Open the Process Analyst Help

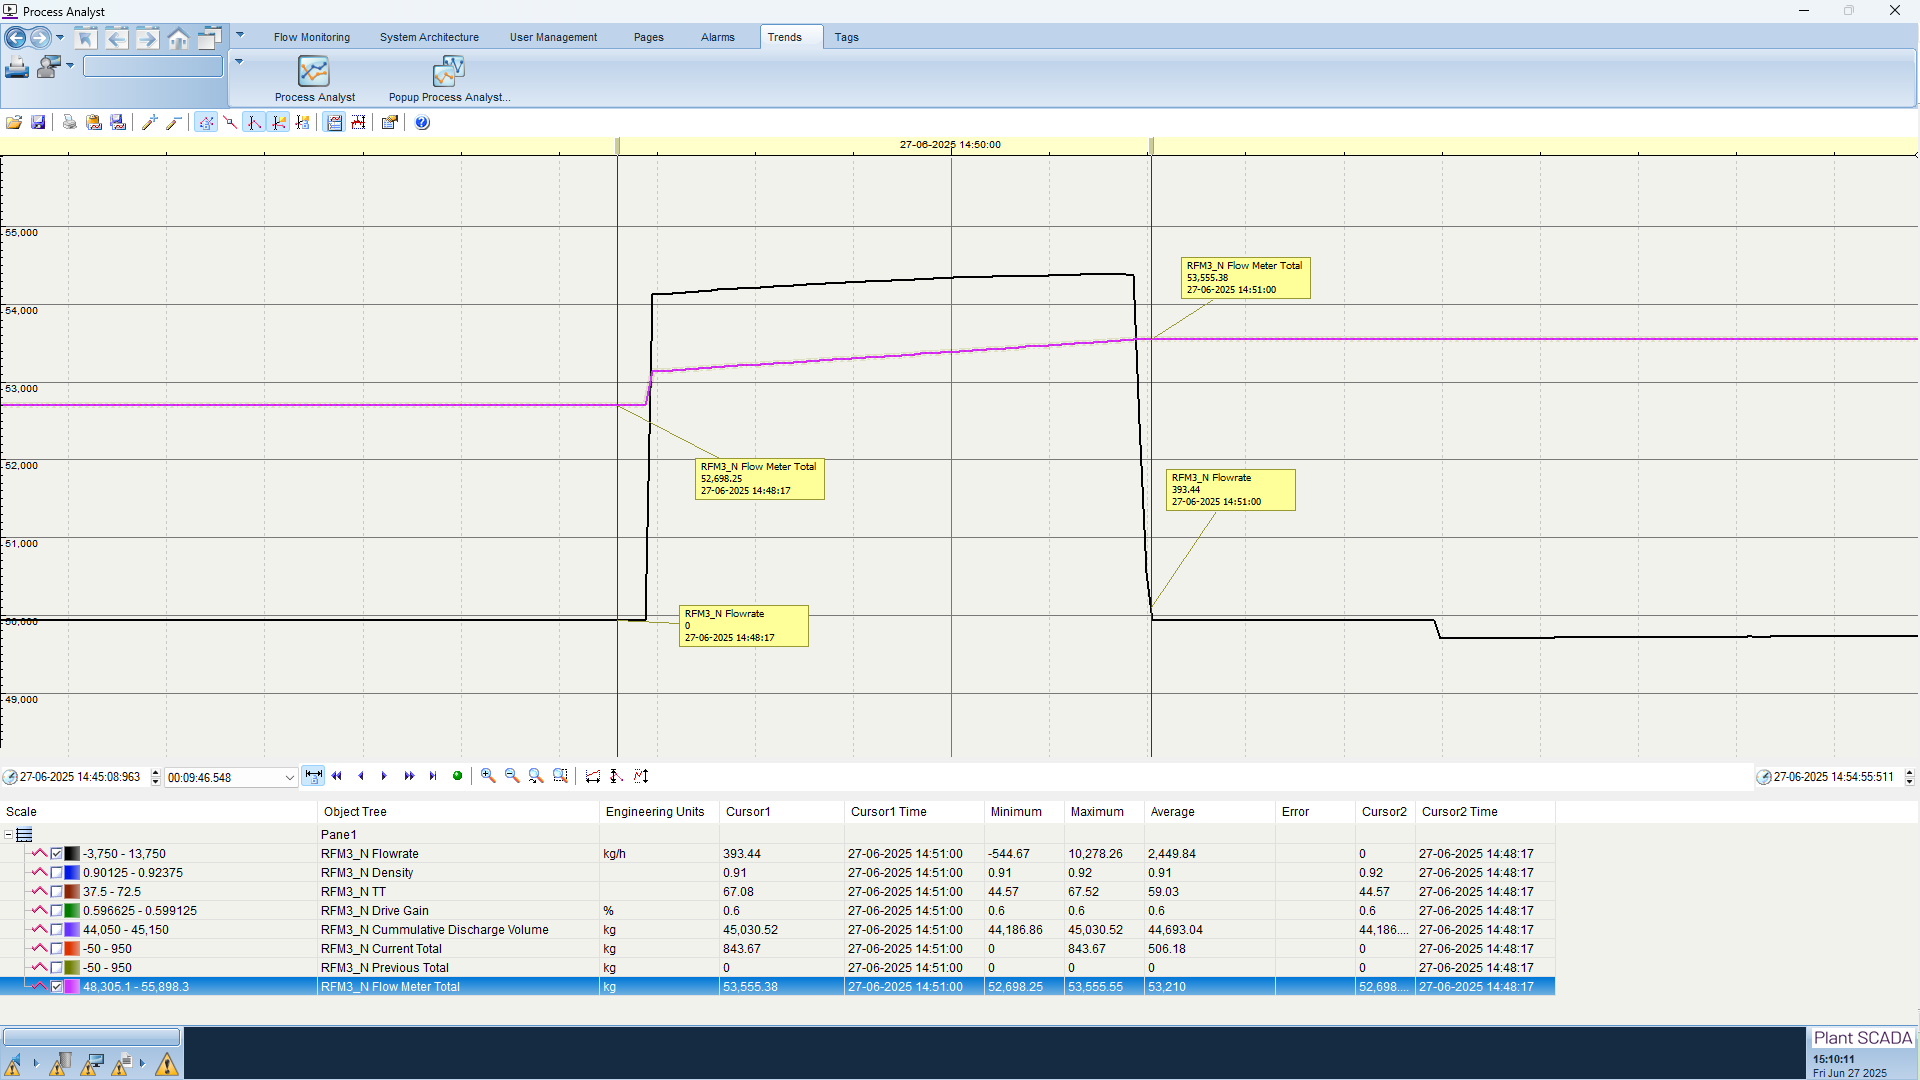[x=421, y=122]
